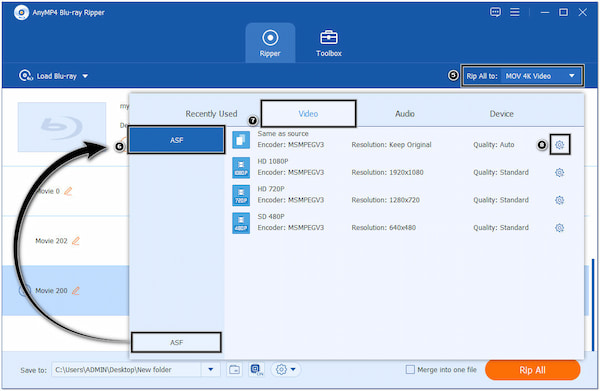Select the Movie 200 radio button
Screen dimensions: 600x391
click(24, 291)
